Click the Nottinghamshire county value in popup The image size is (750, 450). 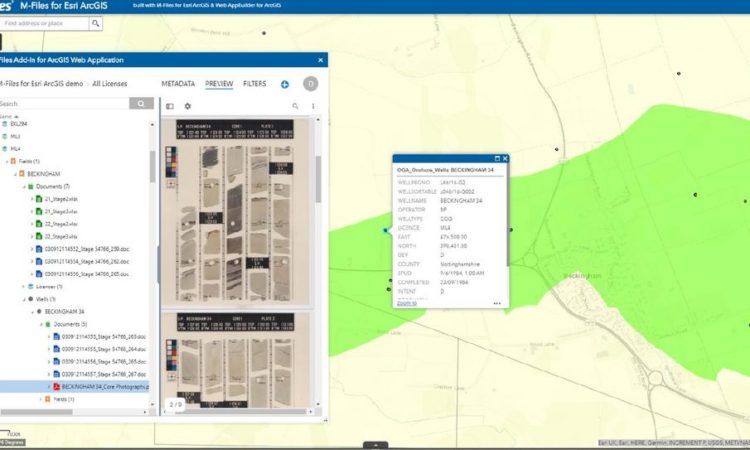coord(460,264)
